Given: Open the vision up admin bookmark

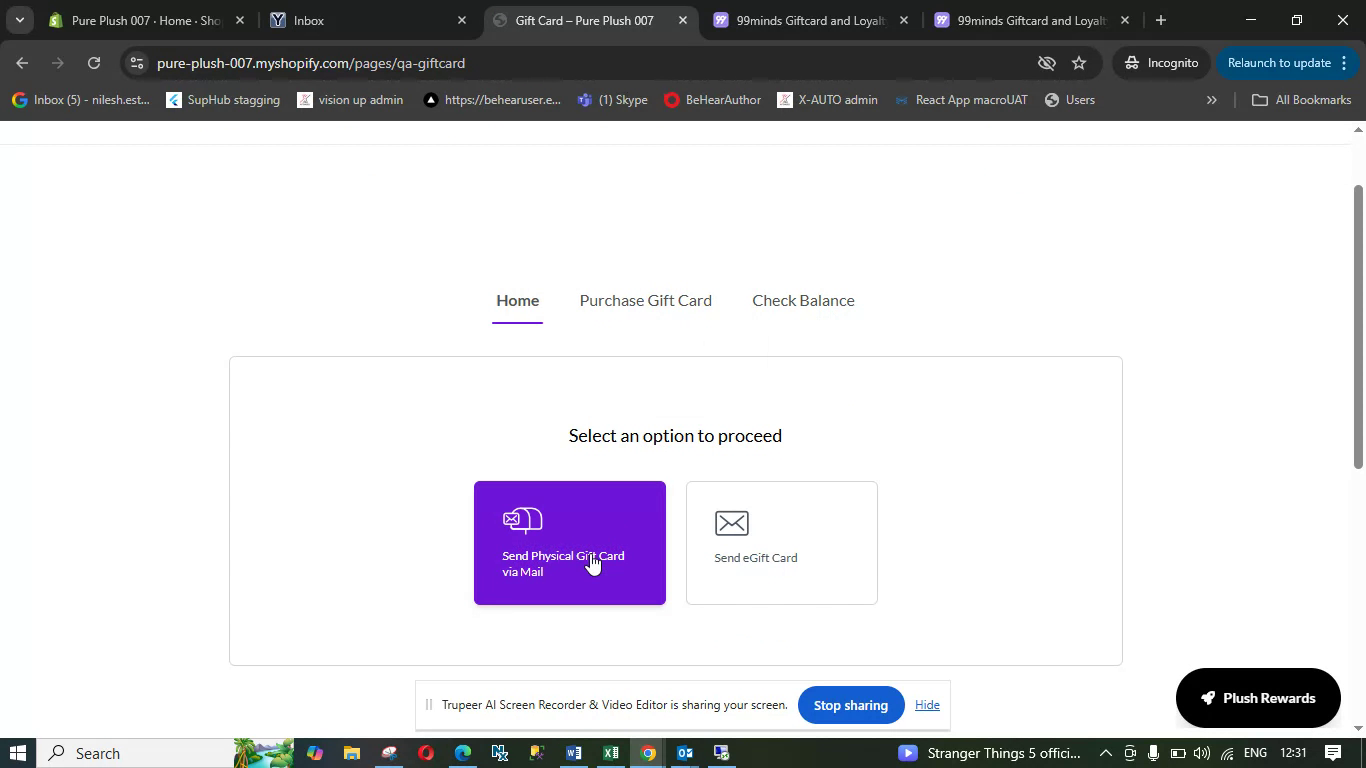Looking at the screenshot, I should [x=350, y=100].
